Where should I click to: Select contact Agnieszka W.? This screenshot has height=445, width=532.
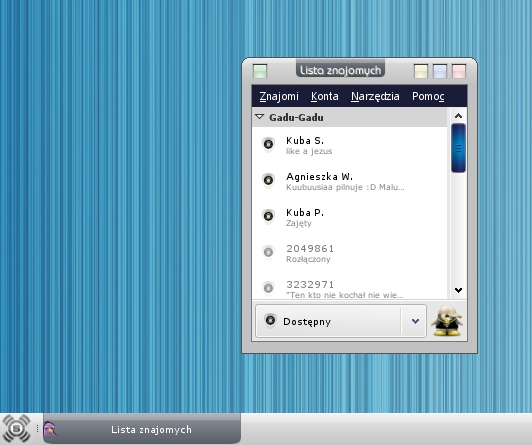[349, 181]
